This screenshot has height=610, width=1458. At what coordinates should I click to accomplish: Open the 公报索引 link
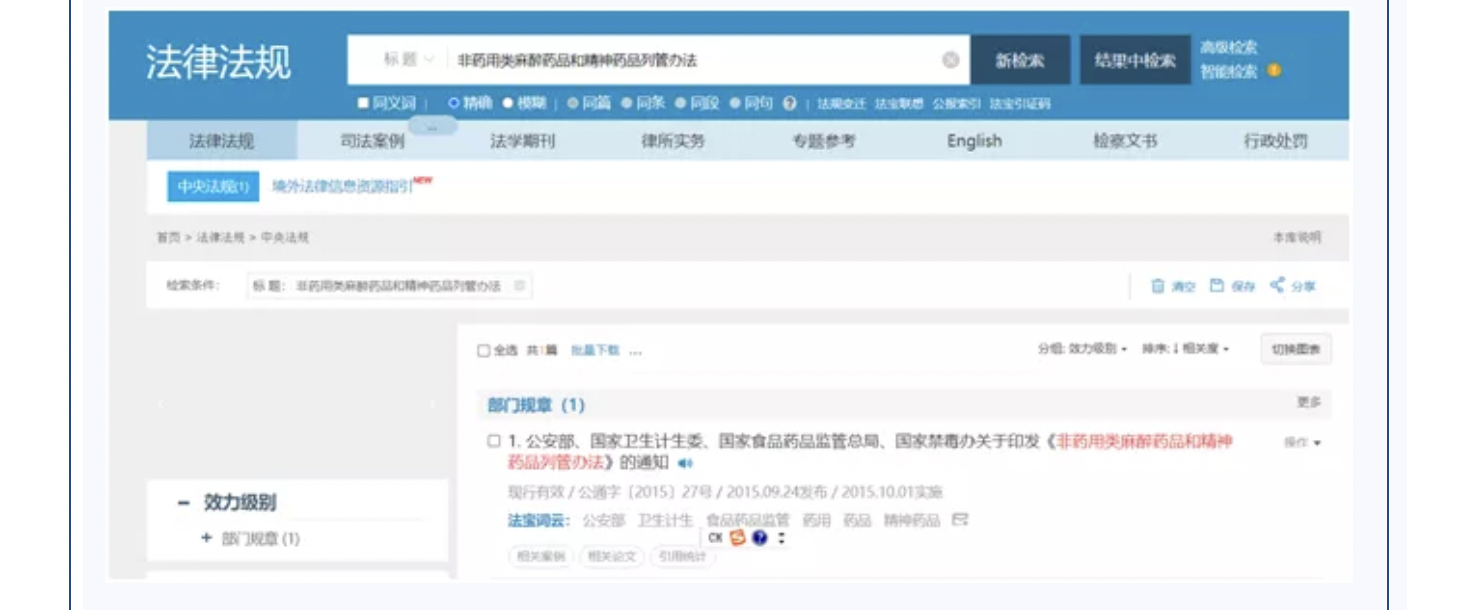957,103
